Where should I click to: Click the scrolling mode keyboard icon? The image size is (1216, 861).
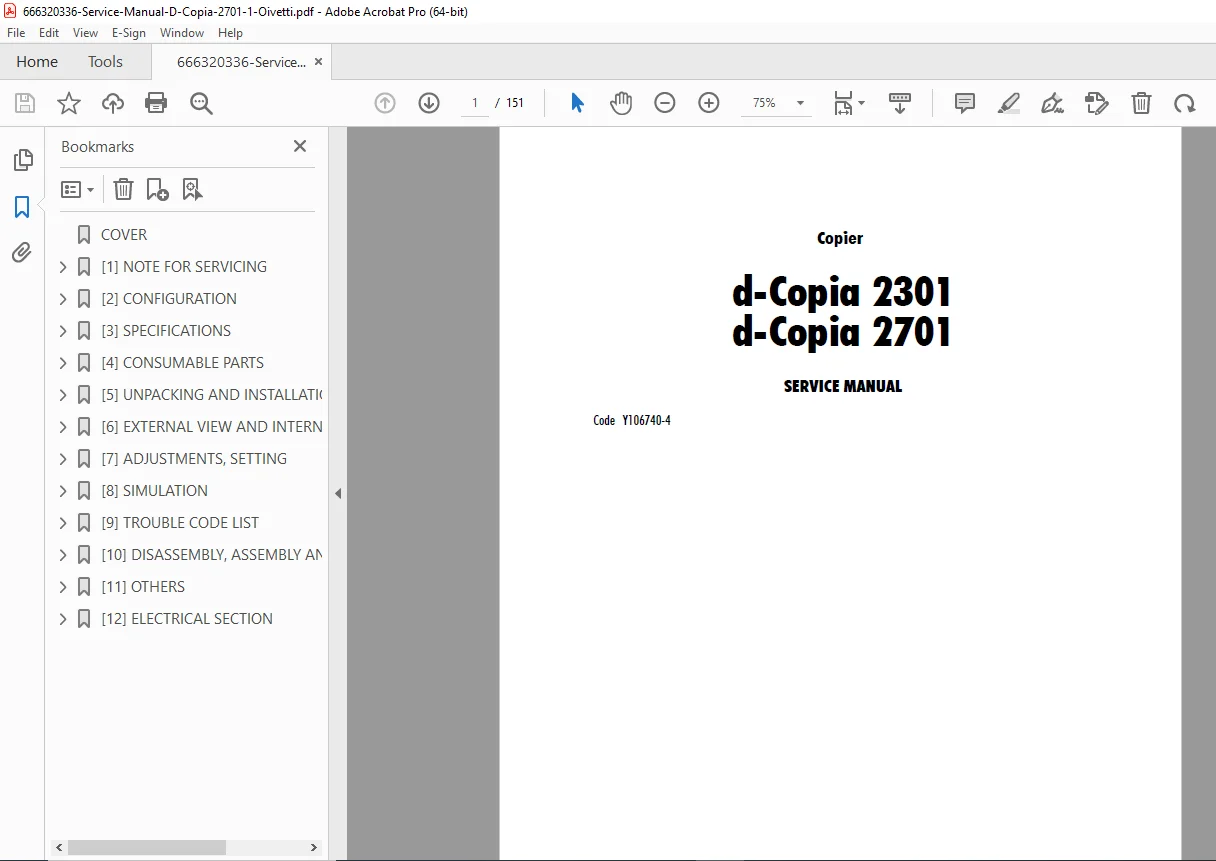pos(900,103)
